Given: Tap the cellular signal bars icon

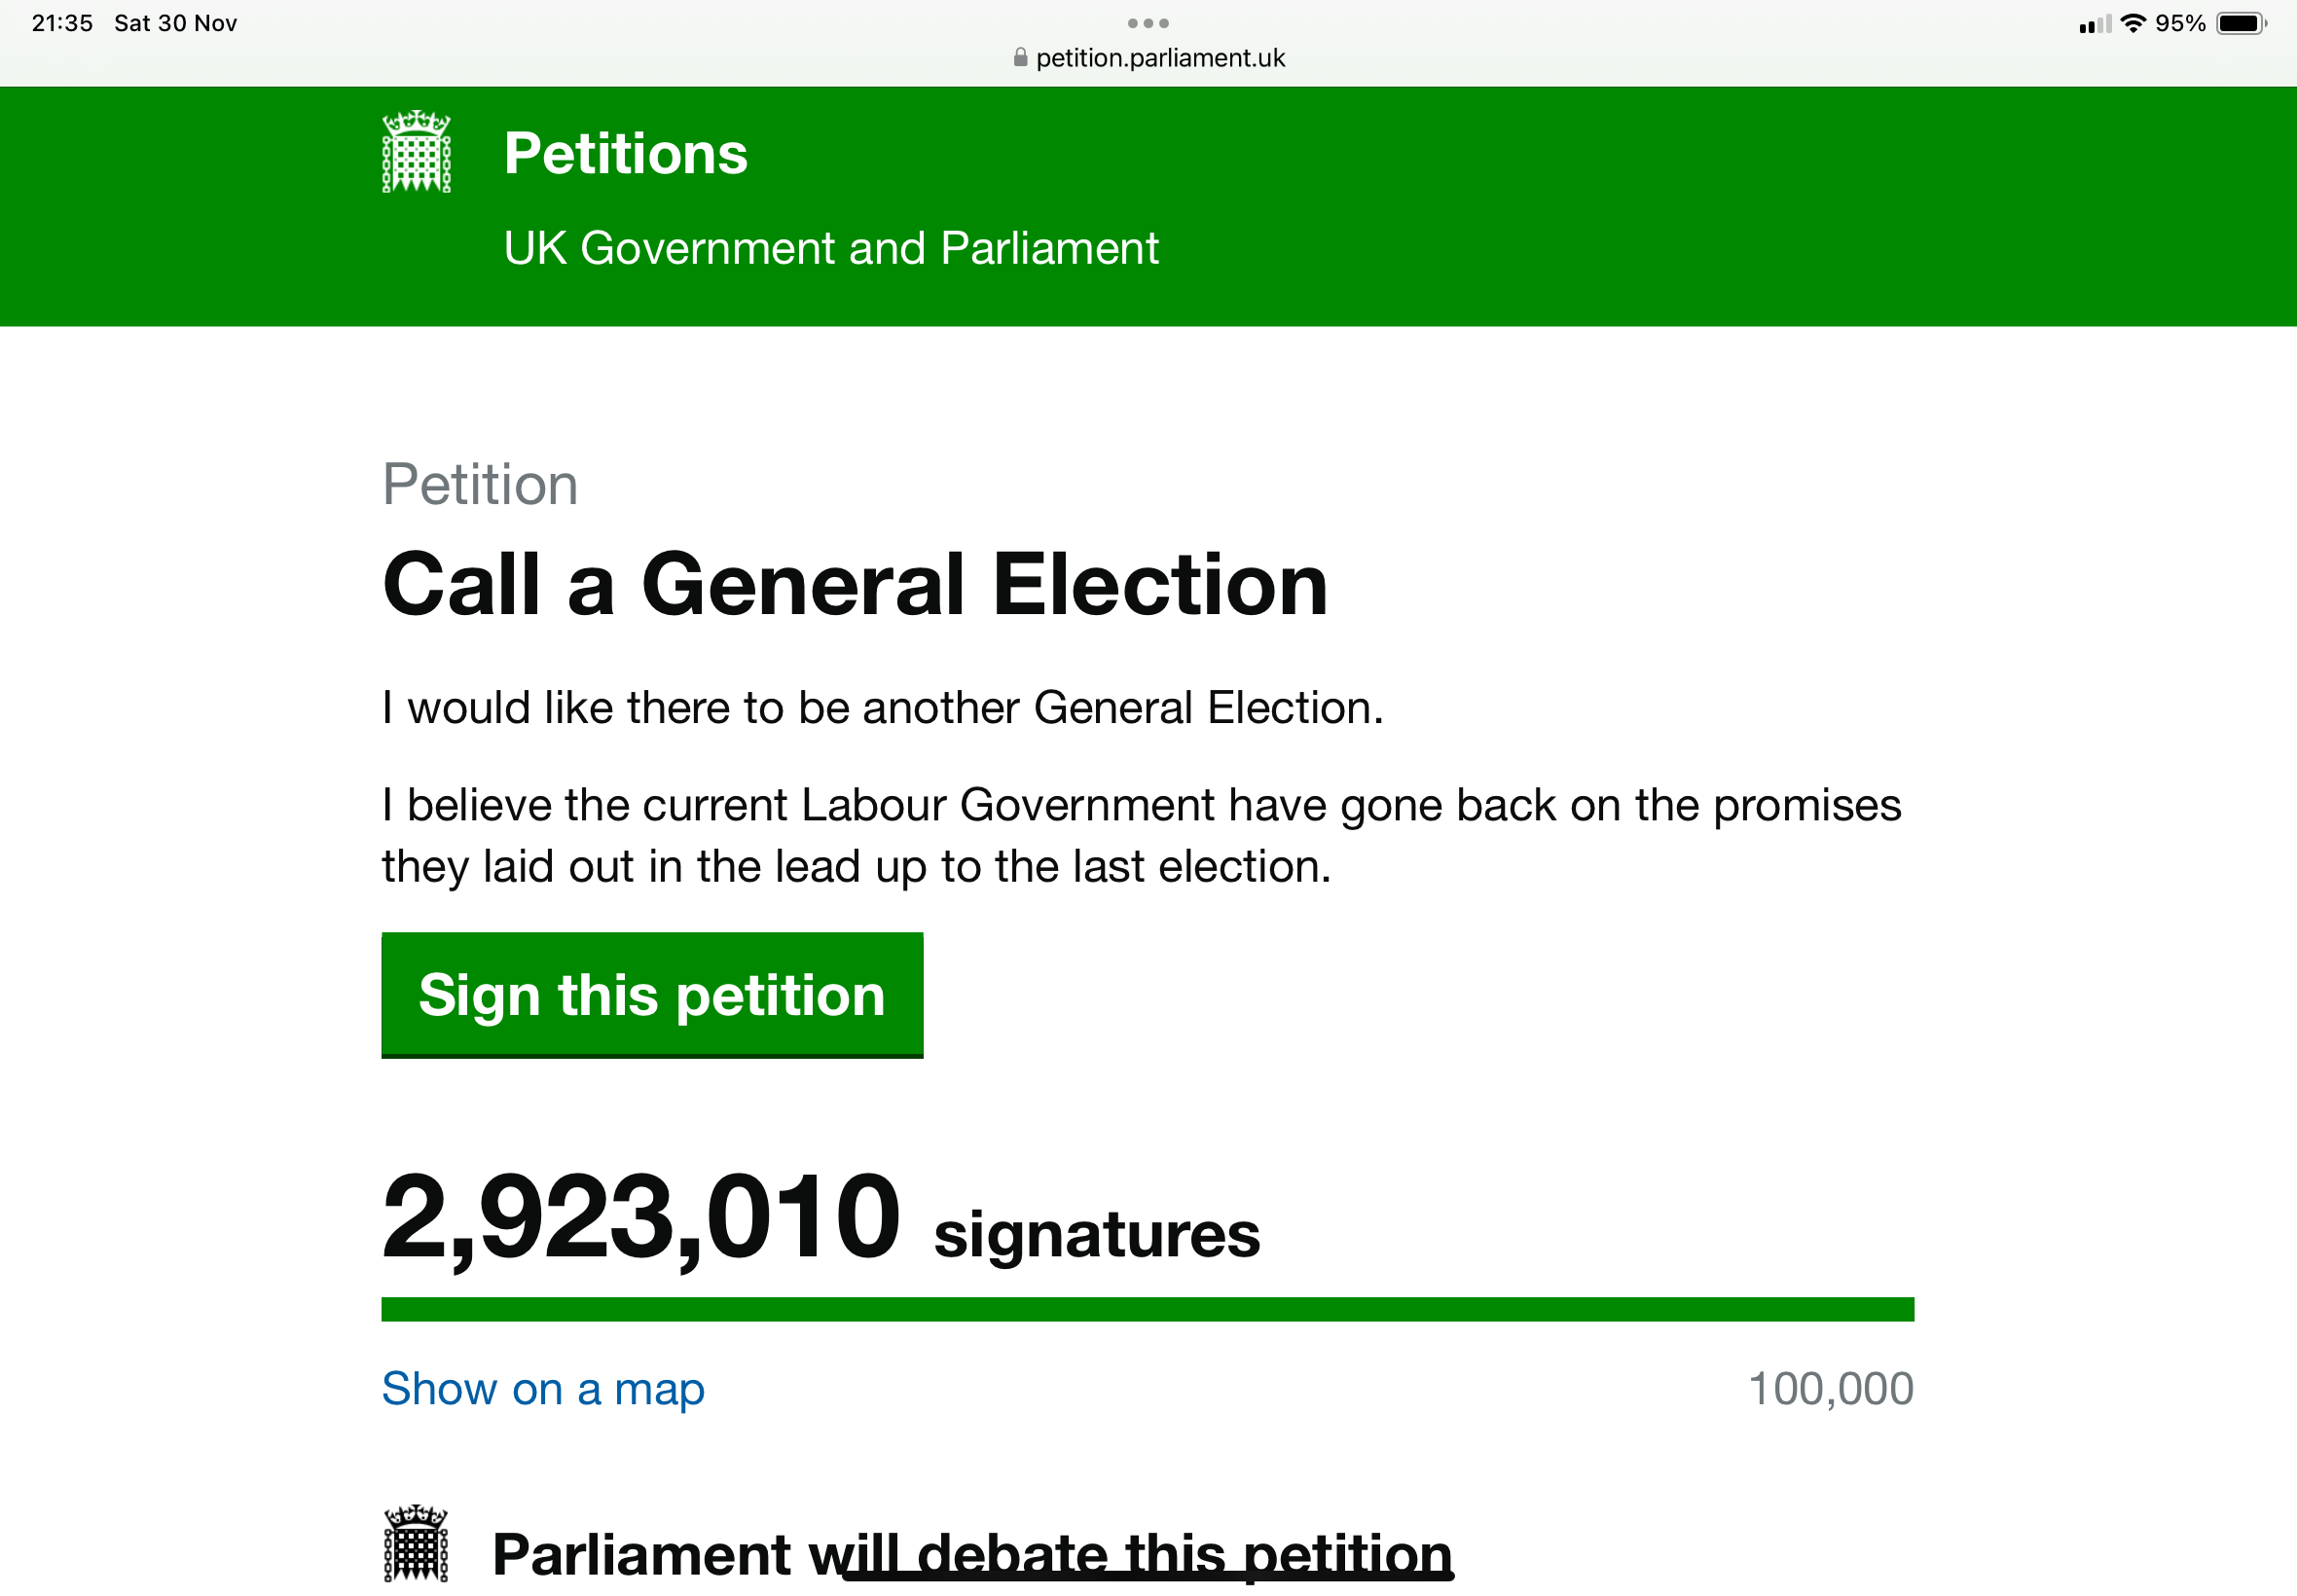Looking at the screenshot, I should coord(2094,24).
